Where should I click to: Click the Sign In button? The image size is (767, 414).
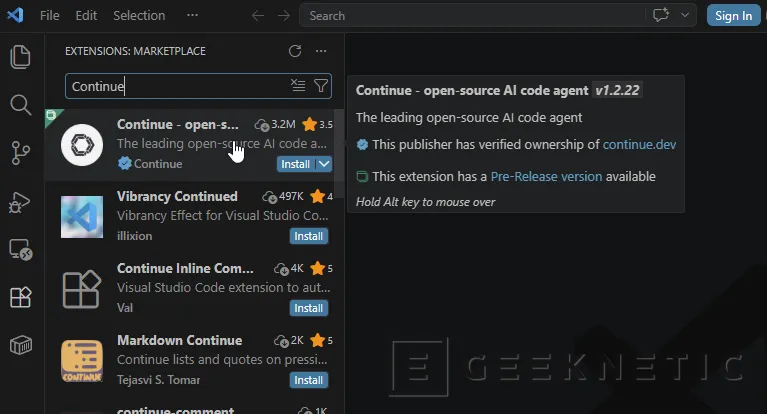click(733, 16)
